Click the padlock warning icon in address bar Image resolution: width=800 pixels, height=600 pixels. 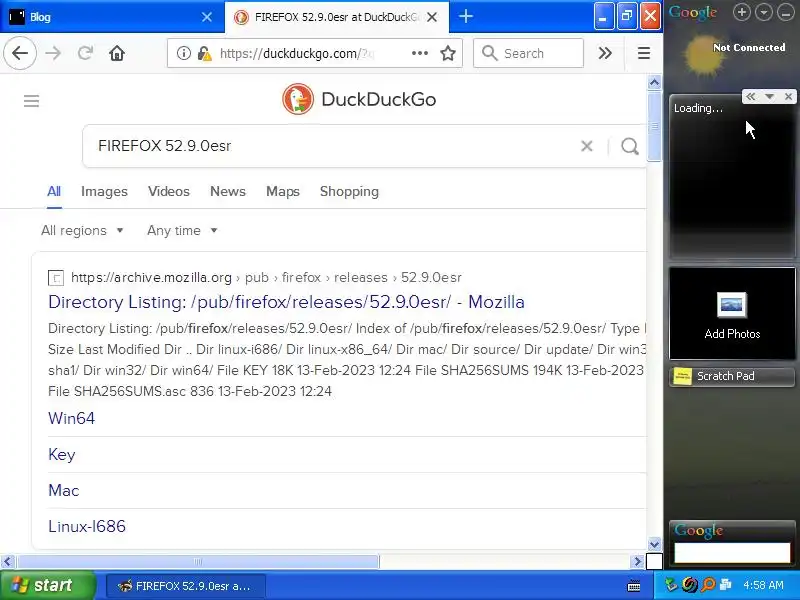pos(205,53)
